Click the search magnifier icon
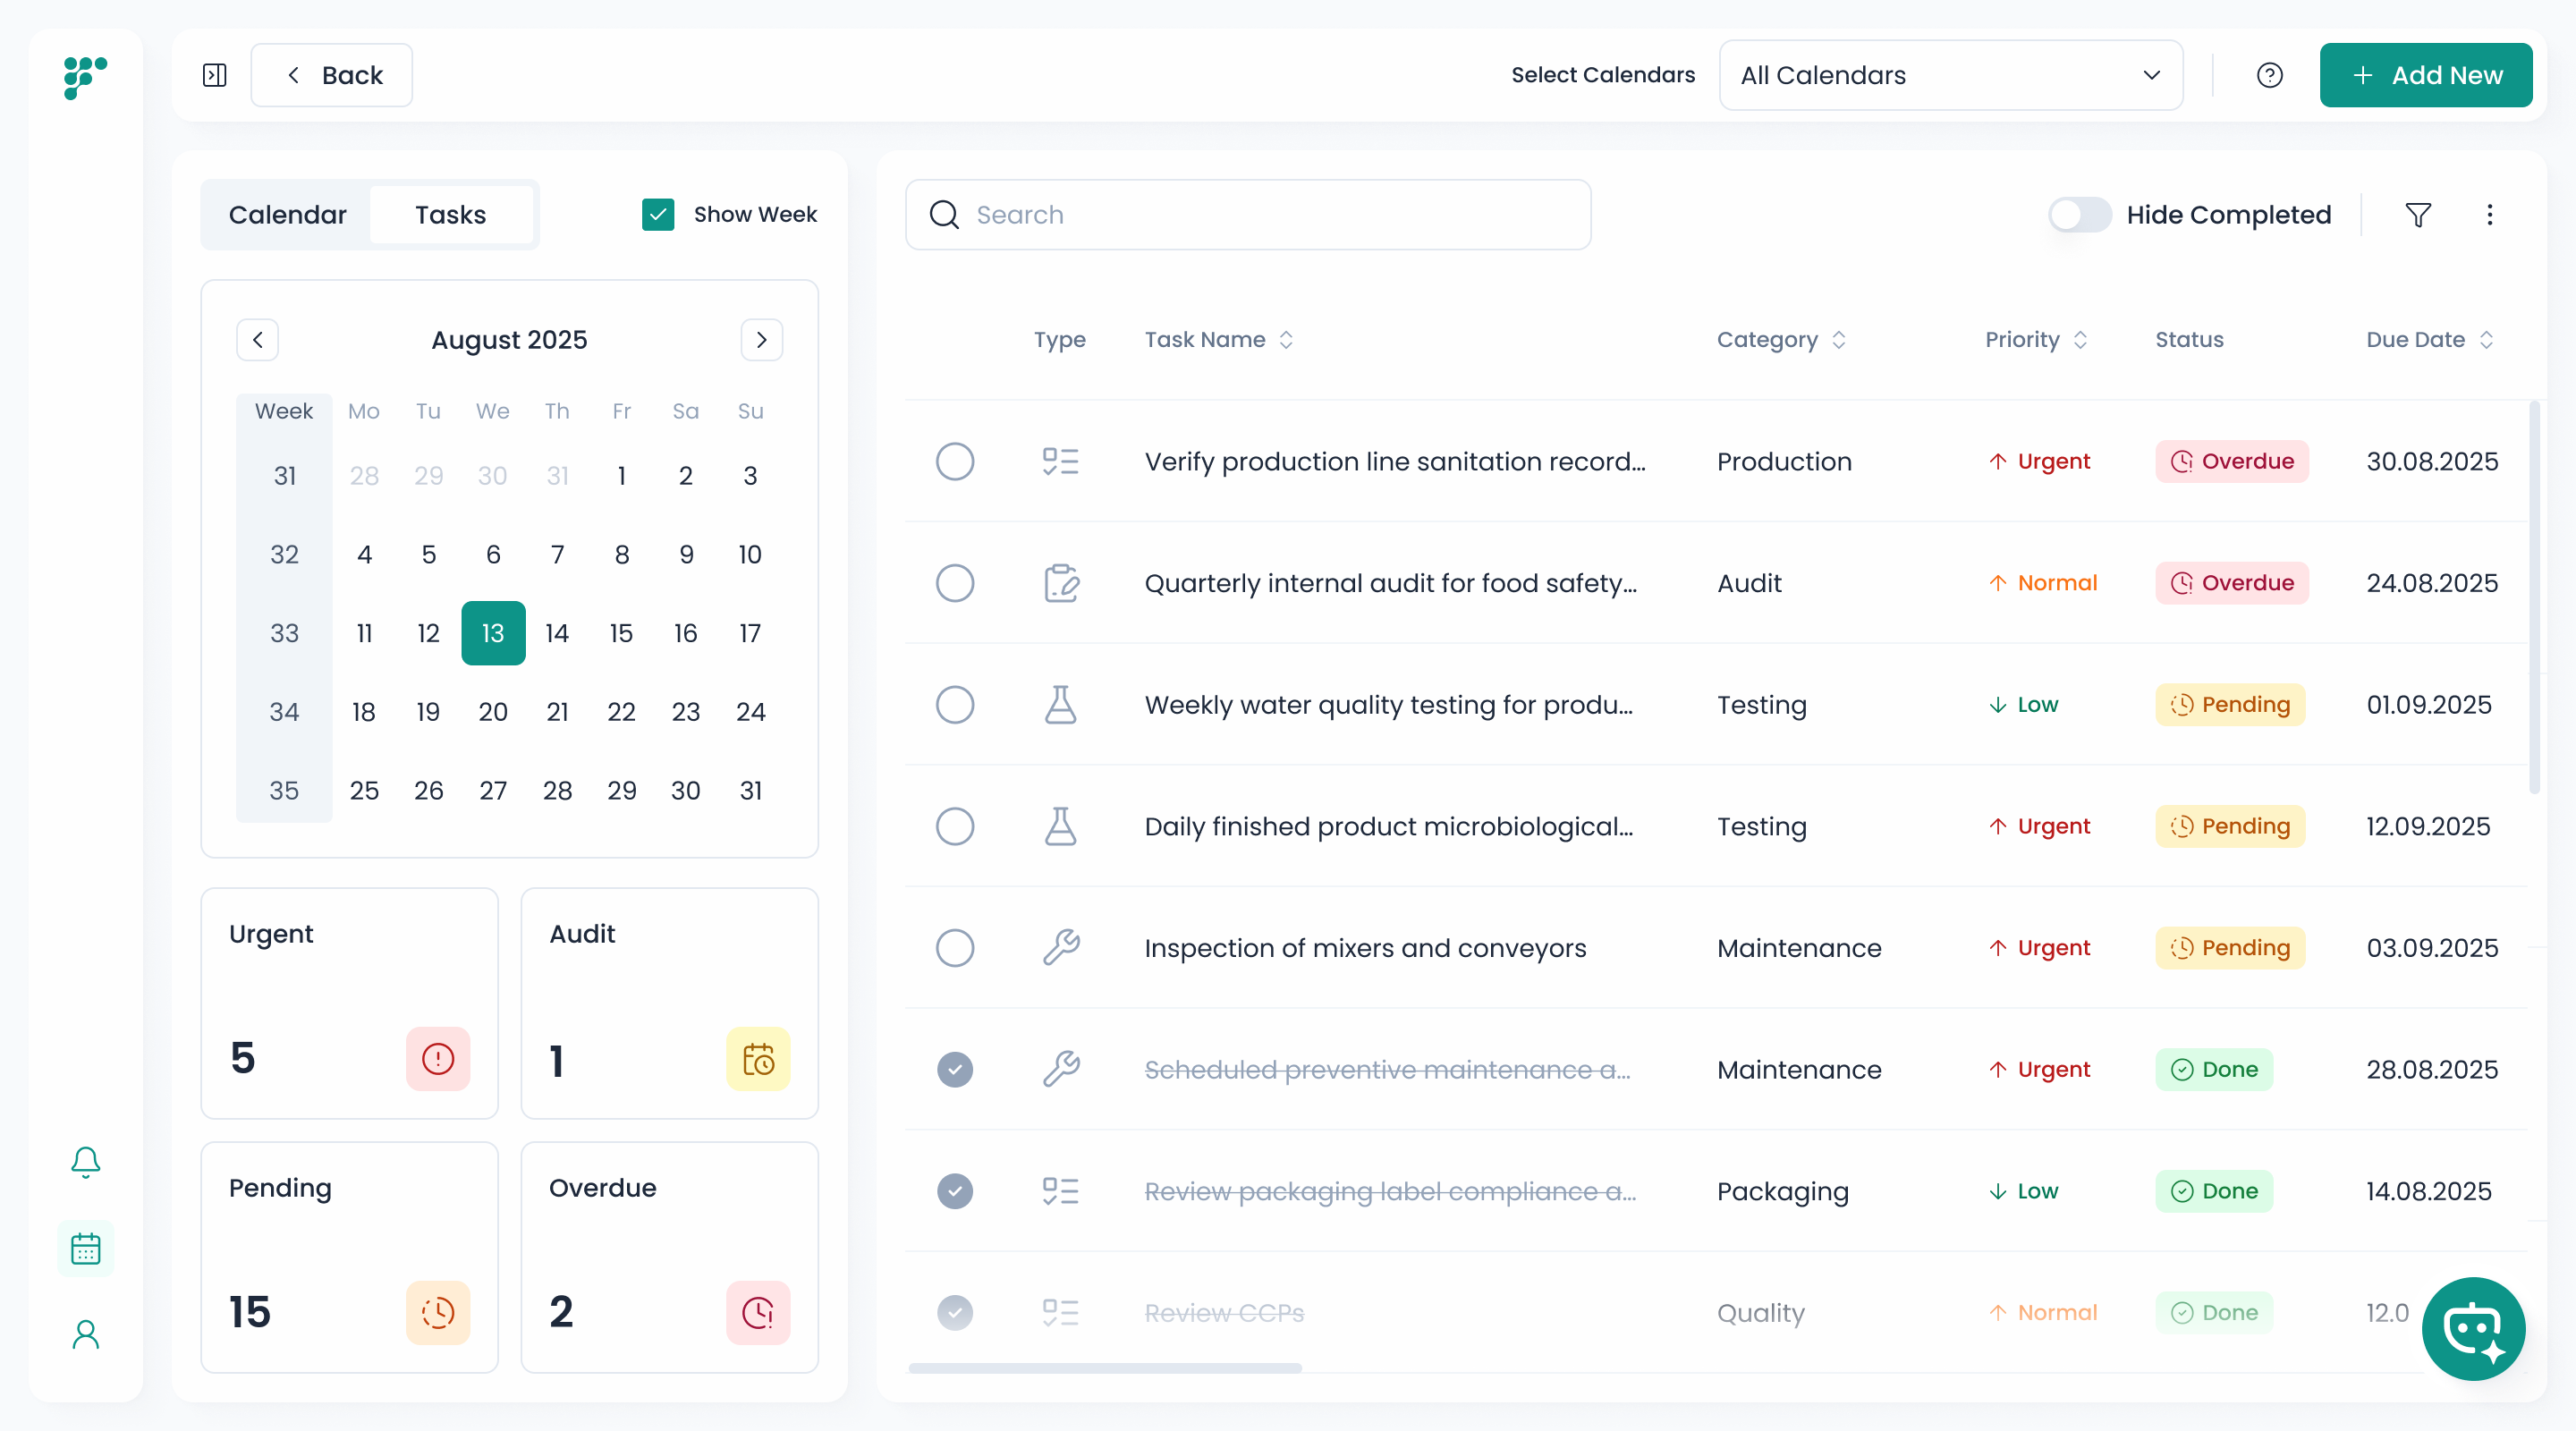Screen dimensions: 2576x1431 coord(944,214)
